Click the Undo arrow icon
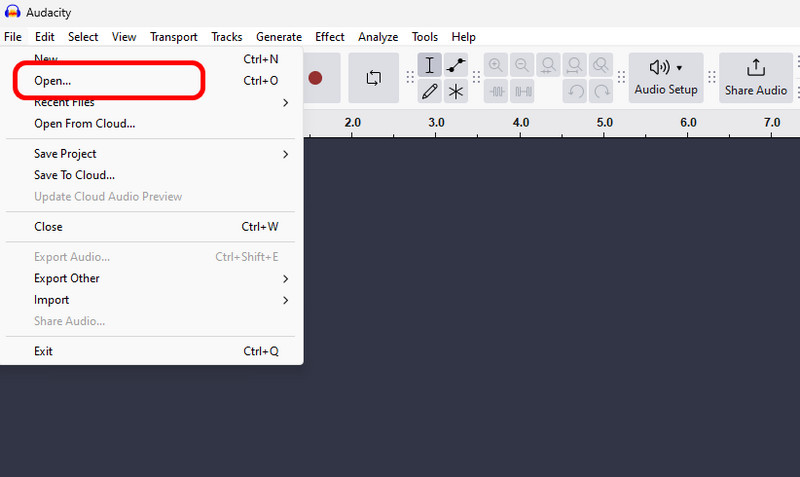Image resolution: width=800 pixels, height=477 pixels. pos(575,91)
